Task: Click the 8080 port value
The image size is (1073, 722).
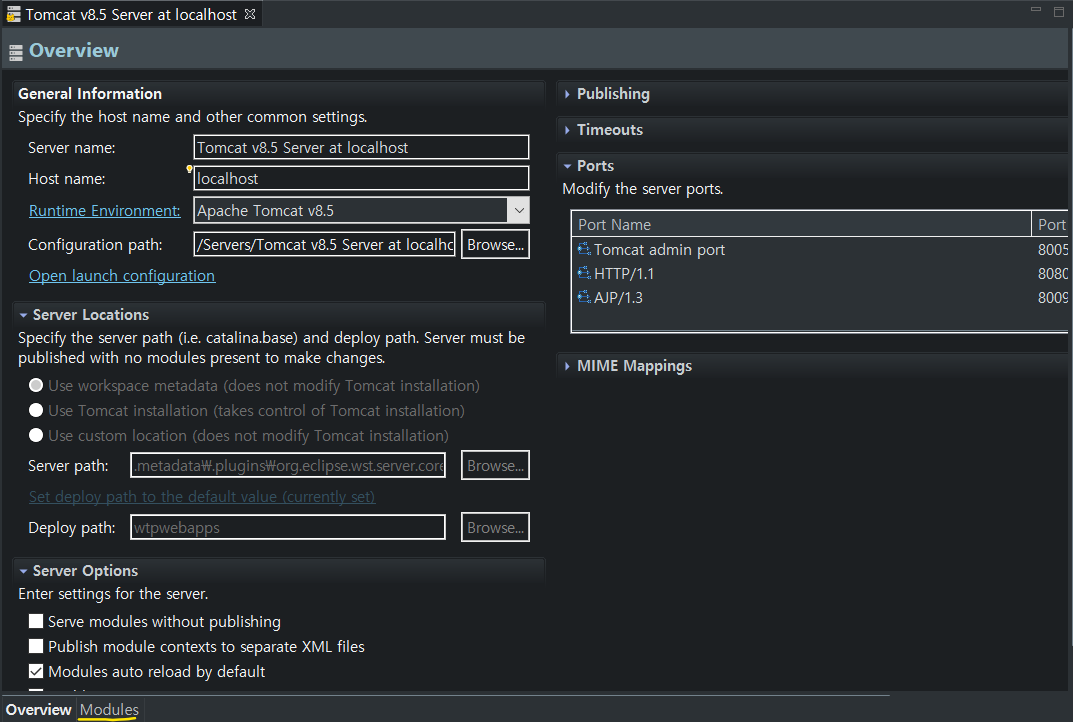Action: tap(1052, 274)
